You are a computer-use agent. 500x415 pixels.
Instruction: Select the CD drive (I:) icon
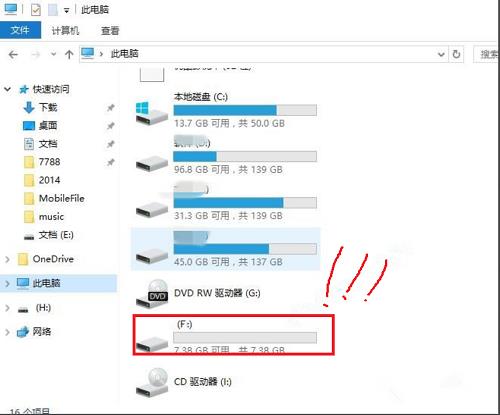point(152,382)
